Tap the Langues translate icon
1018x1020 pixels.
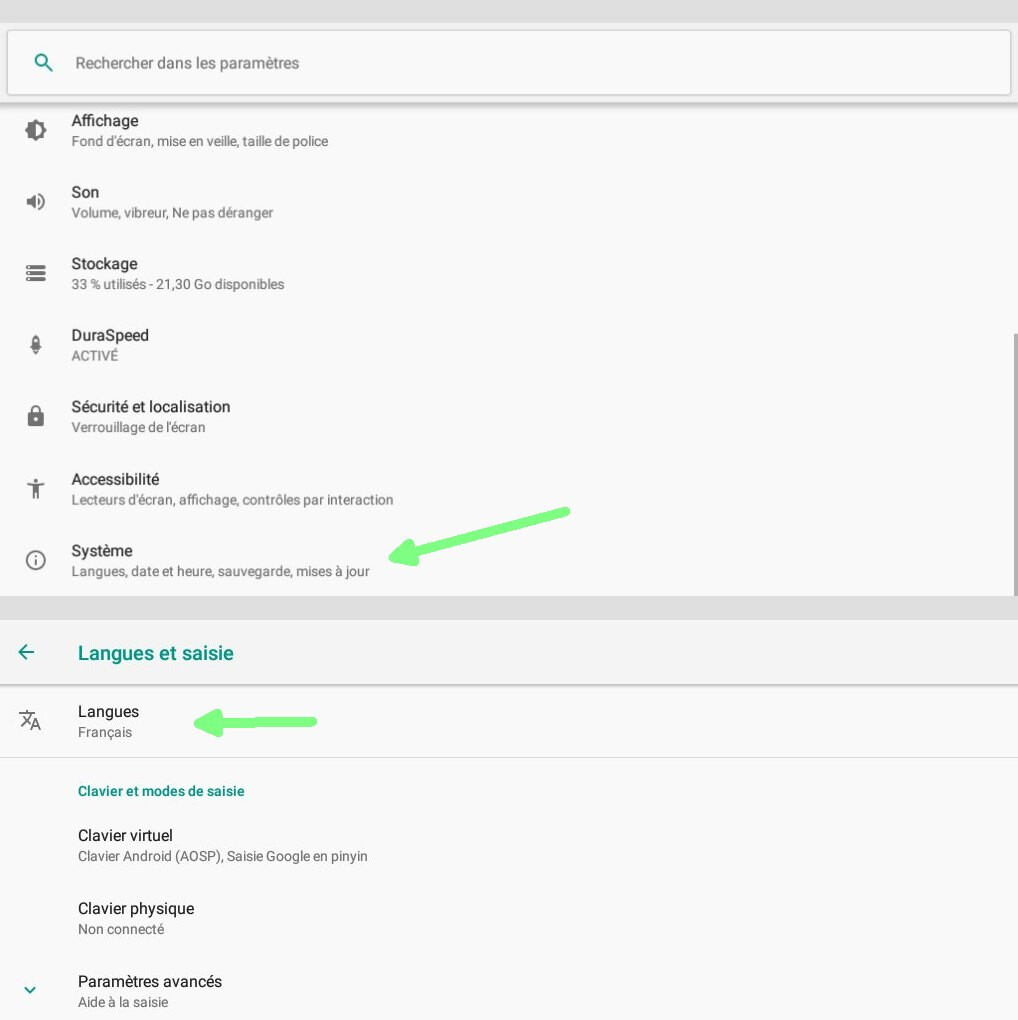pyautogui.click(x=30, y=720)
